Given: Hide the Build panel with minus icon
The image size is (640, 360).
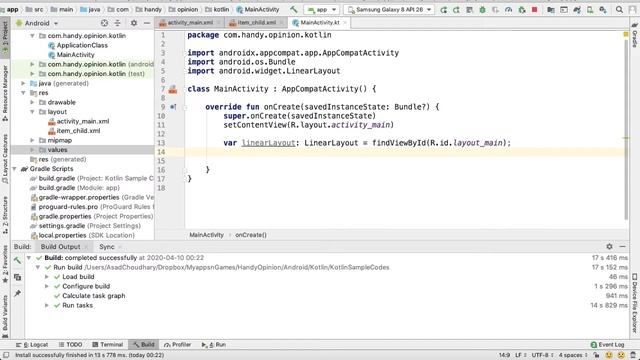Looking at the screenshot, I should point(622,247).
